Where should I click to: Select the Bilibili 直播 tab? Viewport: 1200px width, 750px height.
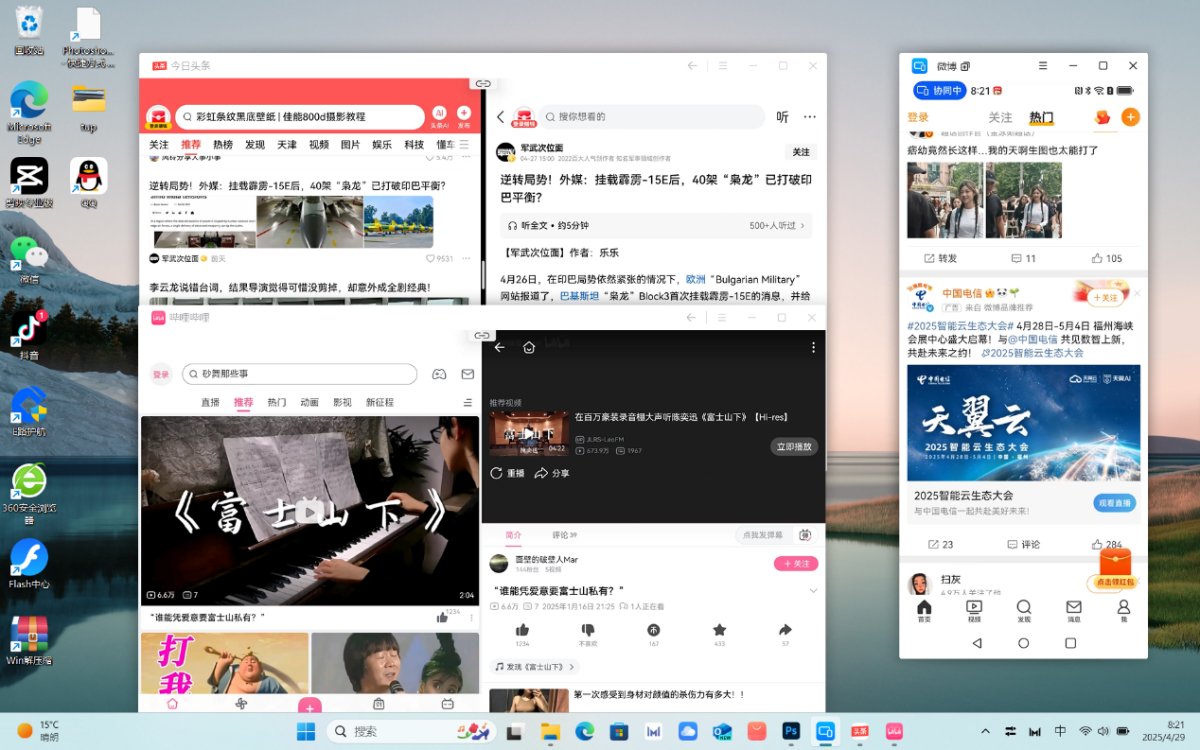pyautogui.click(x=210, y=403)
